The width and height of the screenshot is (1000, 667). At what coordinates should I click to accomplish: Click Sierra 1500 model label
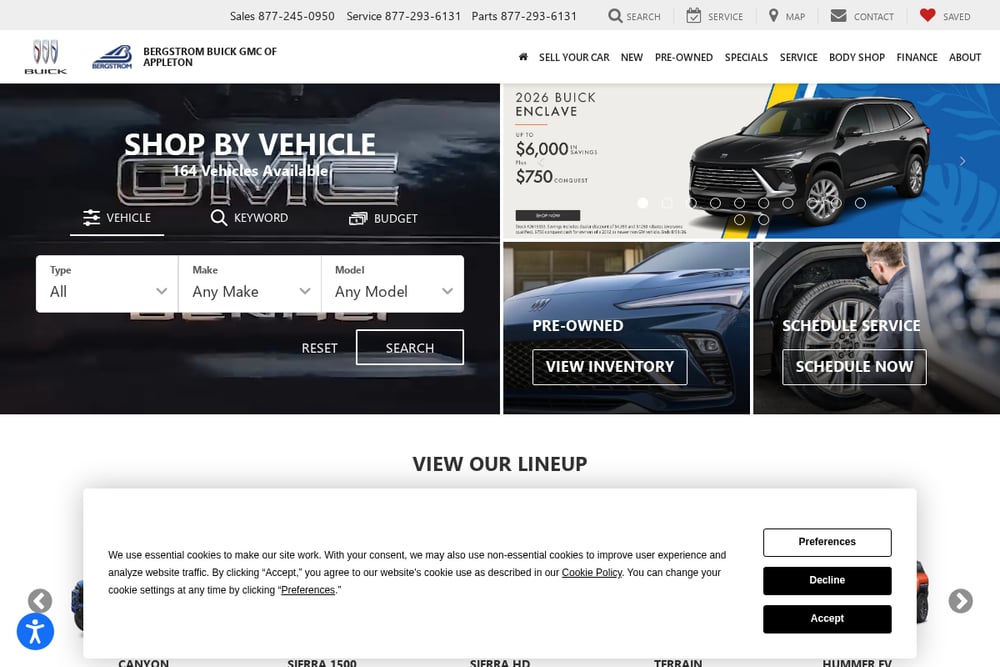coord(321,663)
